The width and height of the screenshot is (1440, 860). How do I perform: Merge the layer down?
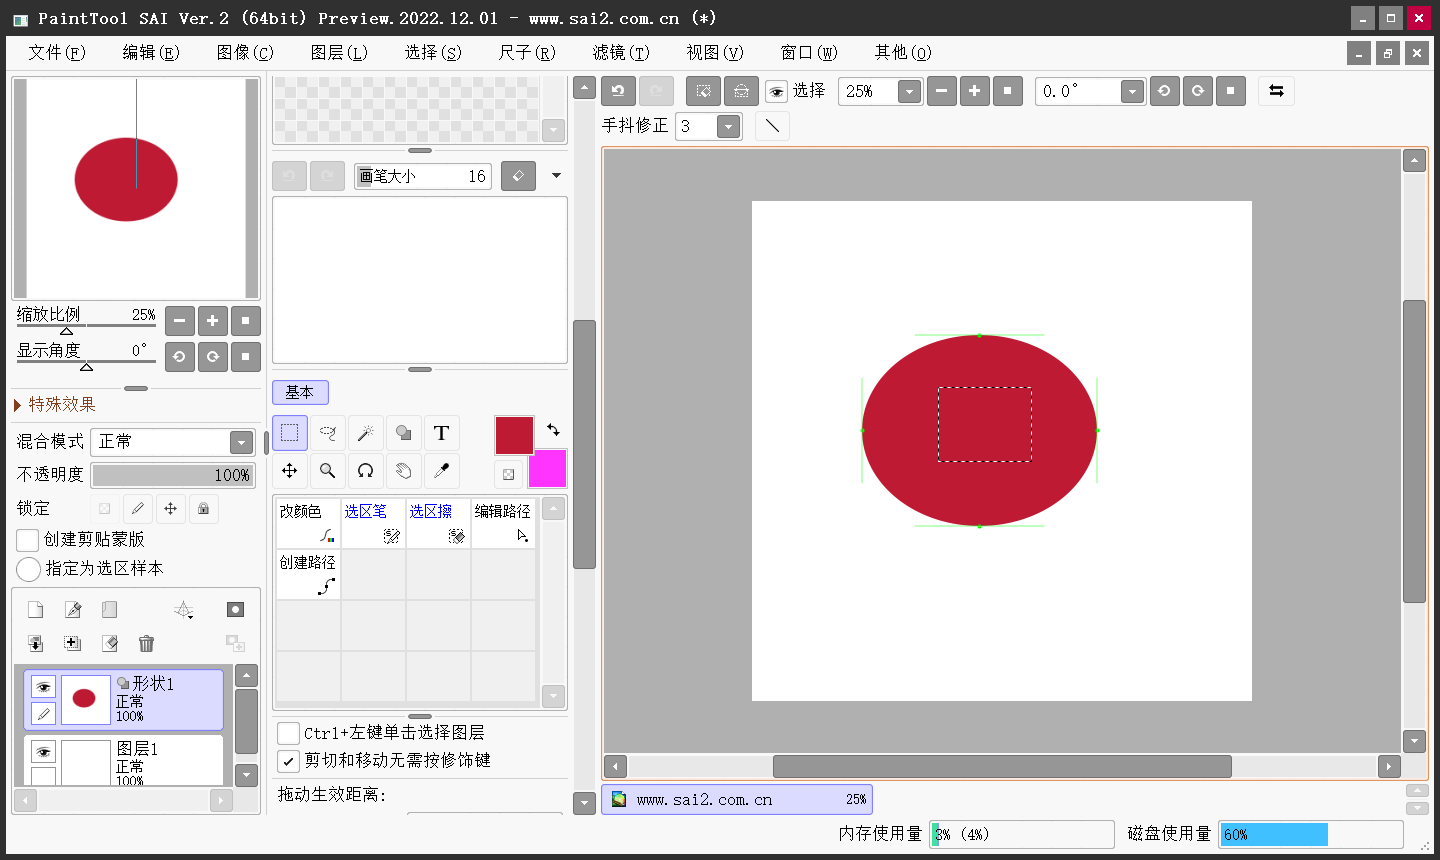(x=36, y=644)
